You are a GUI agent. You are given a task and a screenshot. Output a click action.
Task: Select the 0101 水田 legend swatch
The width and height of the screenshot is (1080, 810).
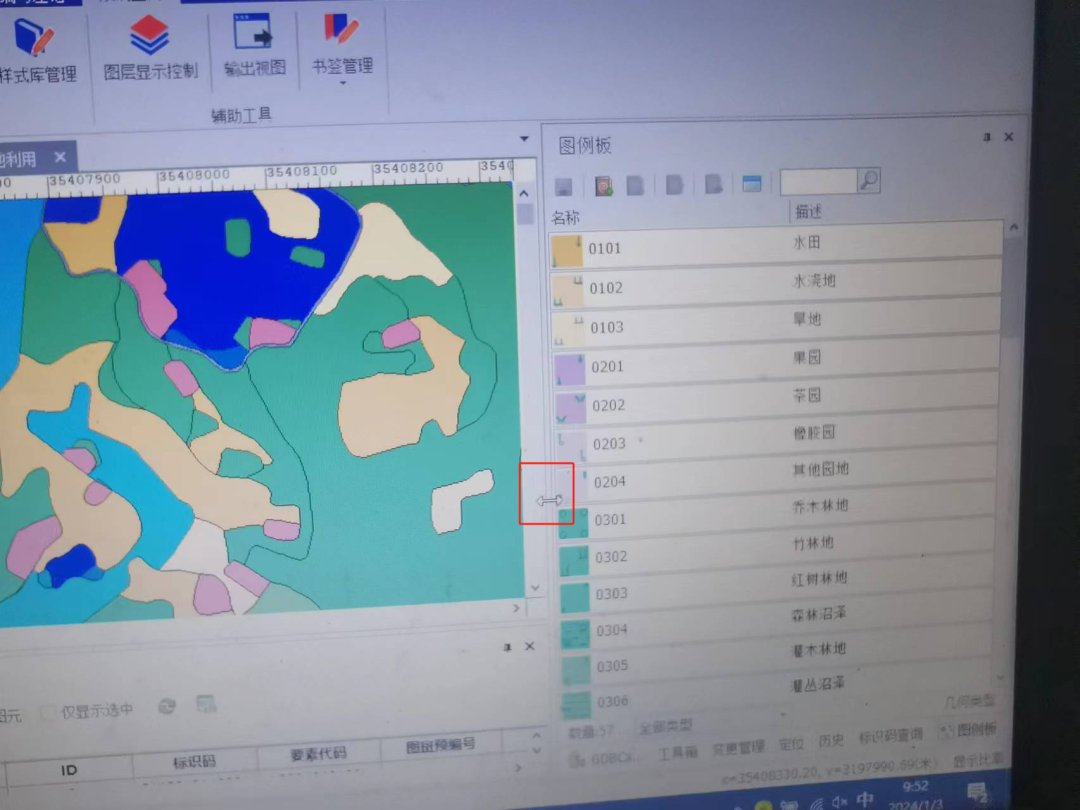(567, 249)
